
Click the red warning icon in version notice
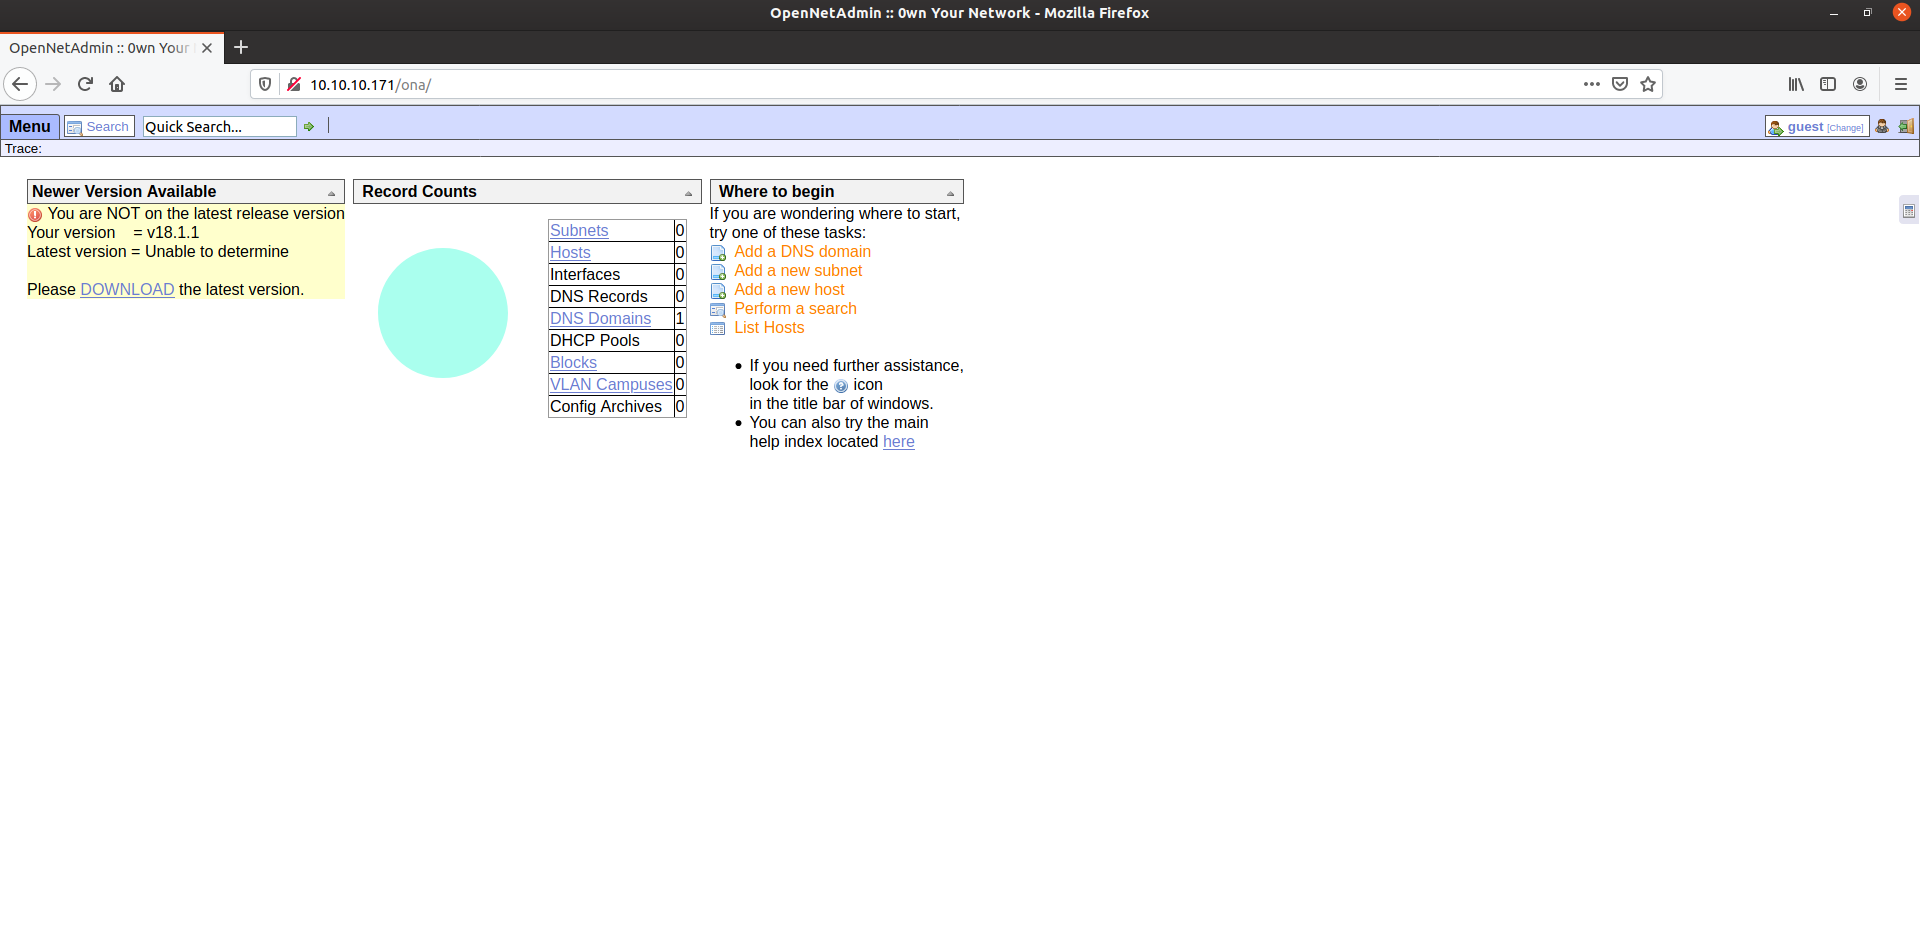(x=35, y=215)
